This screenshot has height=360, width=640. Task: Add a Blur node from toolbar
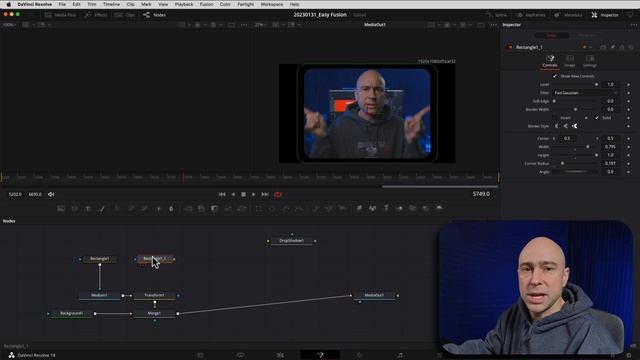point(171,209)
